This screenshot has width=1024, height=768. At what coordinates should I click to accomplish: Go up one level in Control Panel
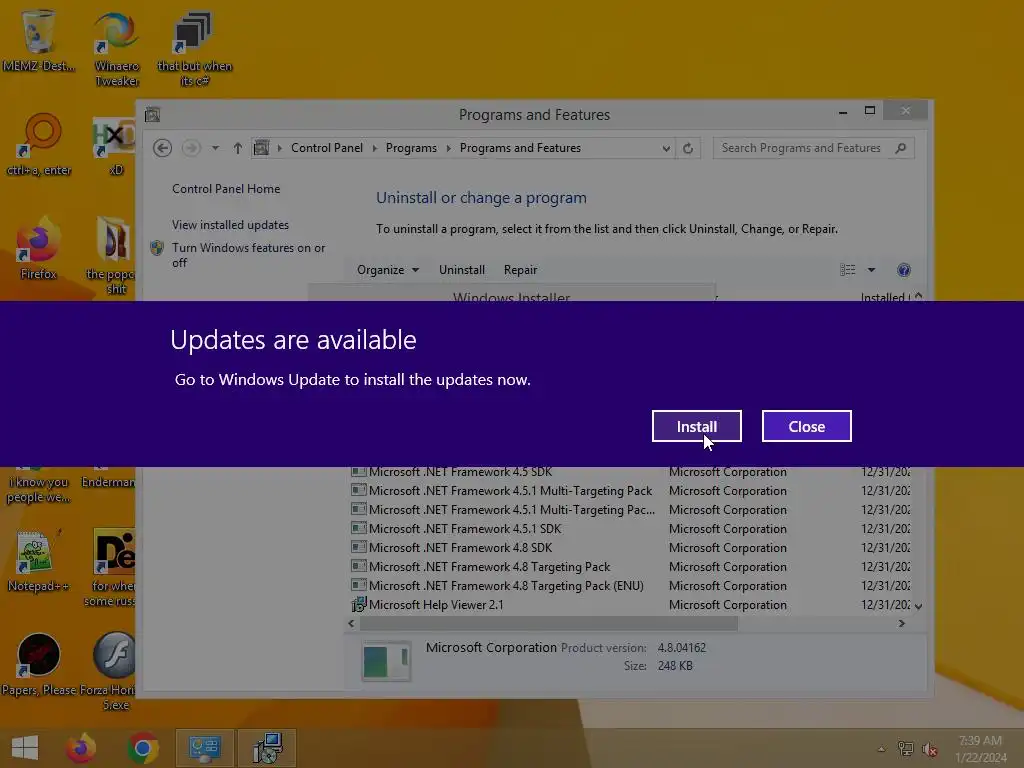point(238,148)
